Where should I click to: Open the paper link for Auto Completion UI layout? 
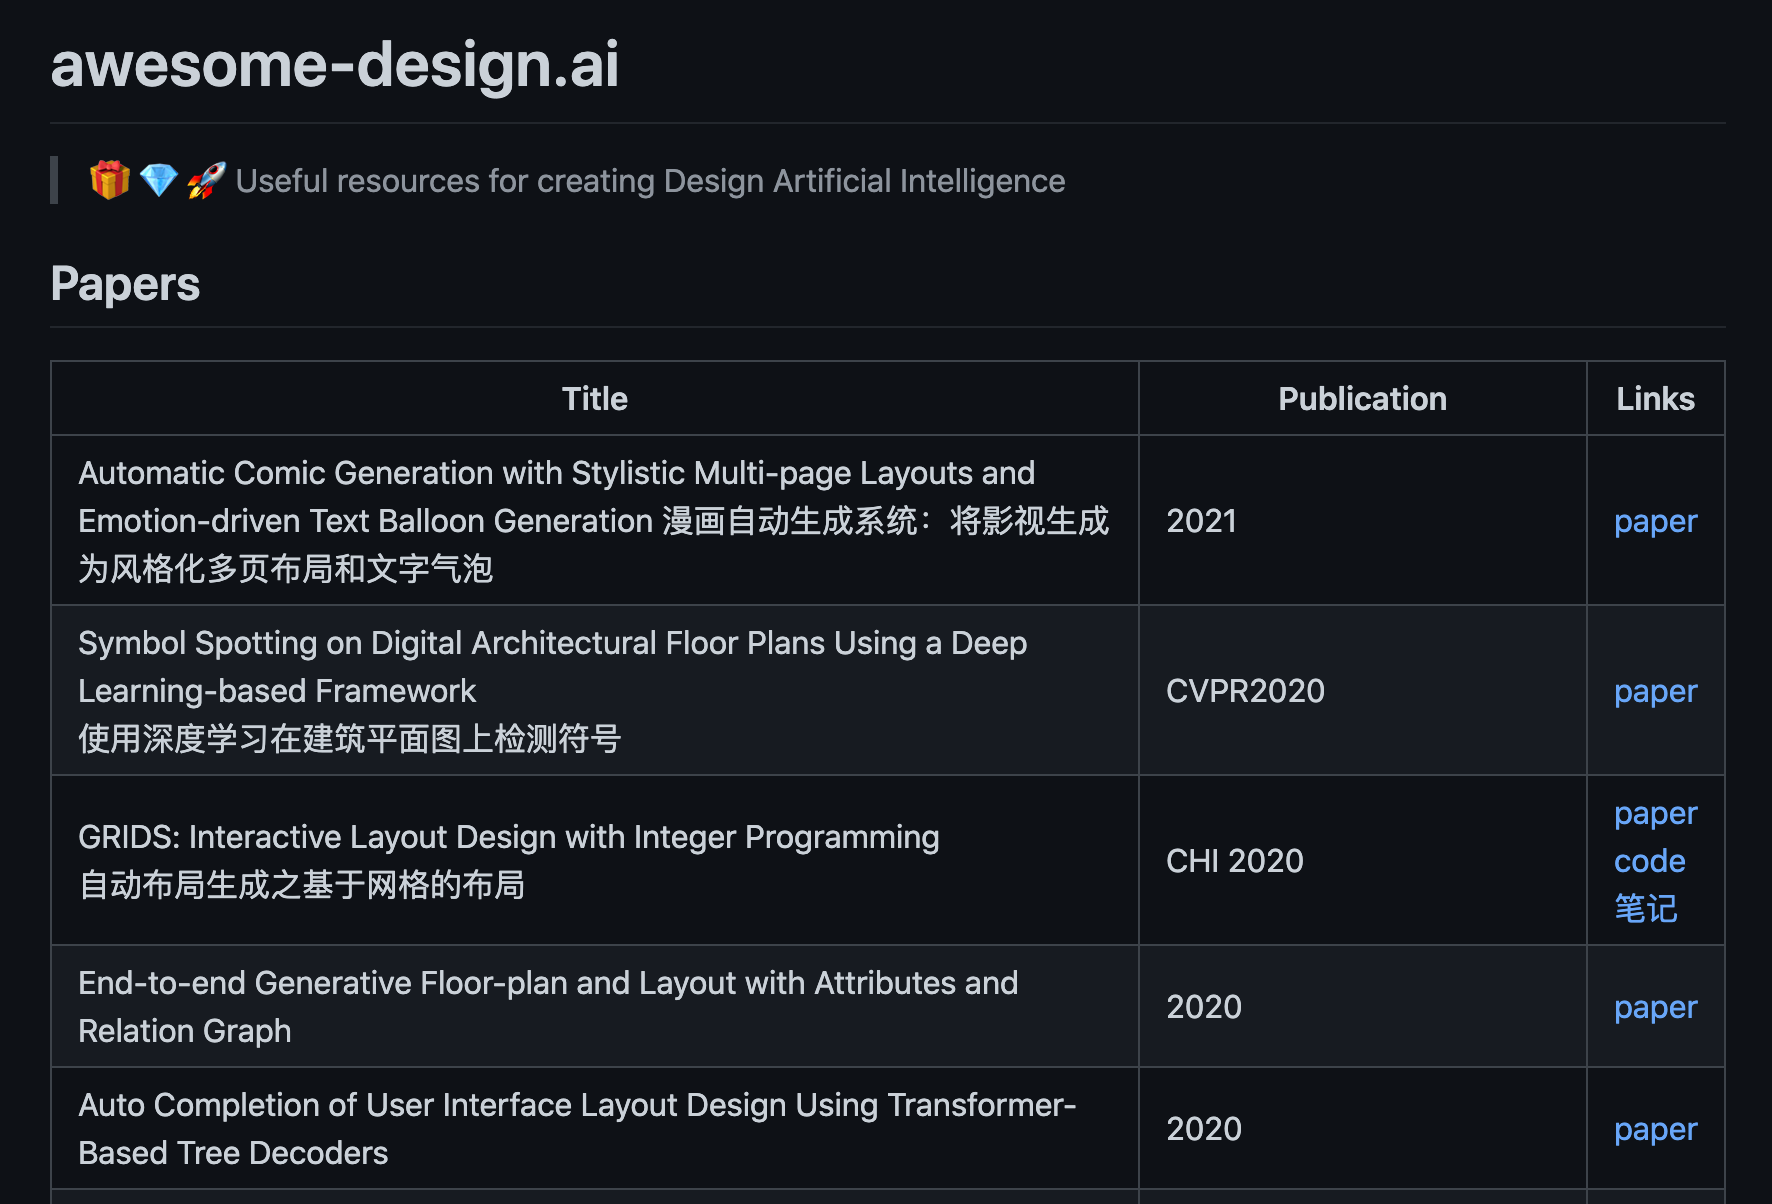click(x=1655, y=1129)
